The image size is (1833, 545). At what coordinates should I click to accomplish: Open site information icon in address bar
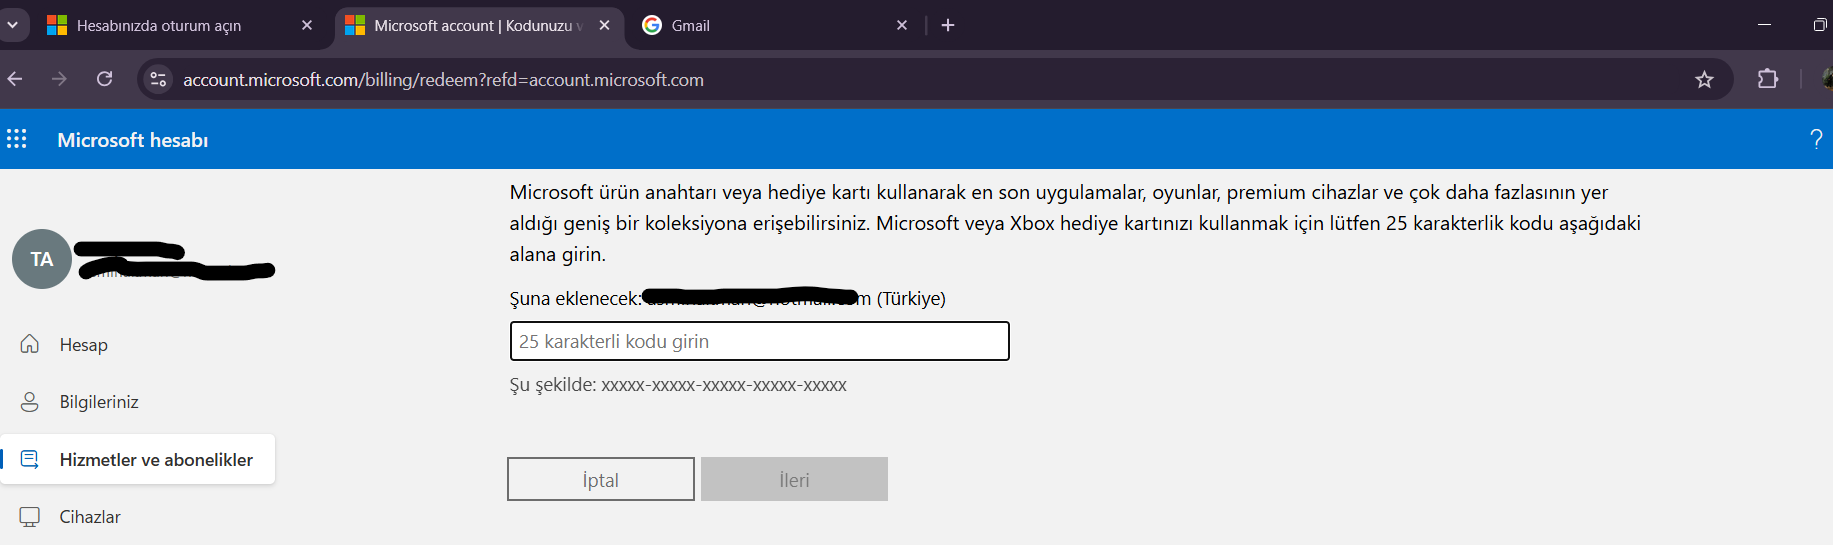(x=158, y=79)
